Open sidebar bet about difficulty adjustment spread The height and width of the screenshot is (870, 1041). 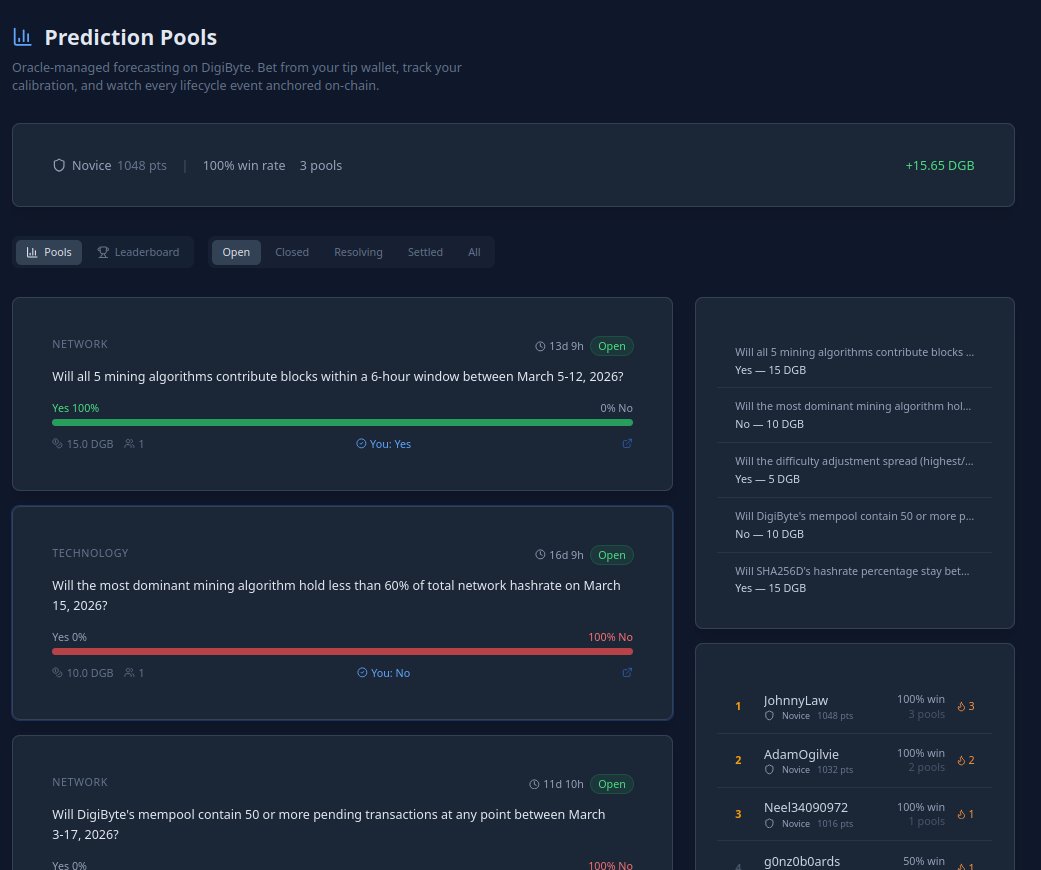pyautogui.click(x=854, y=470)
